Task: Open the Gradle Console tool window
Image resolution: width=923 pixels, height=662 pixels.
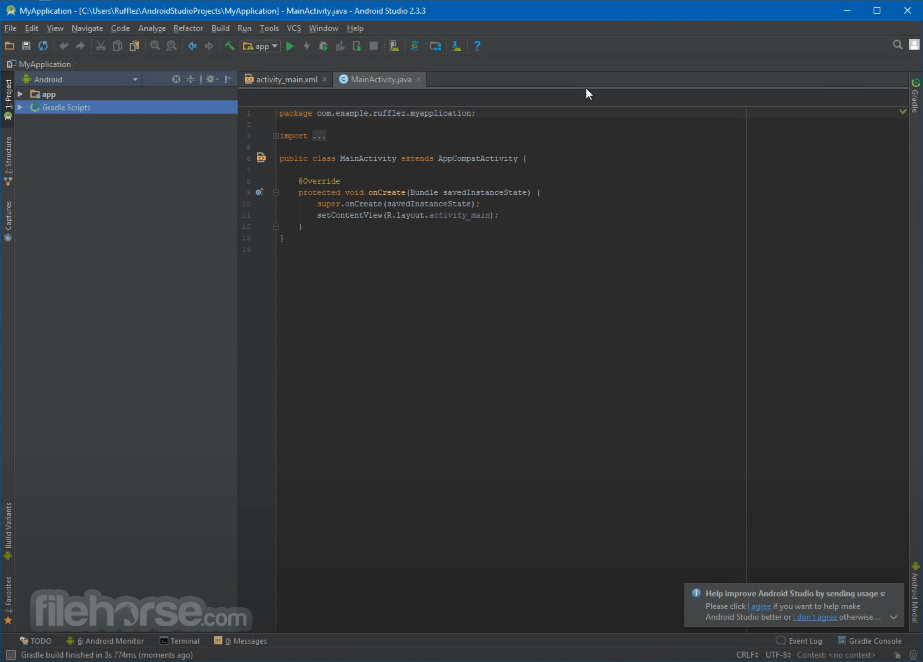Action: click(x=869, y=641)
